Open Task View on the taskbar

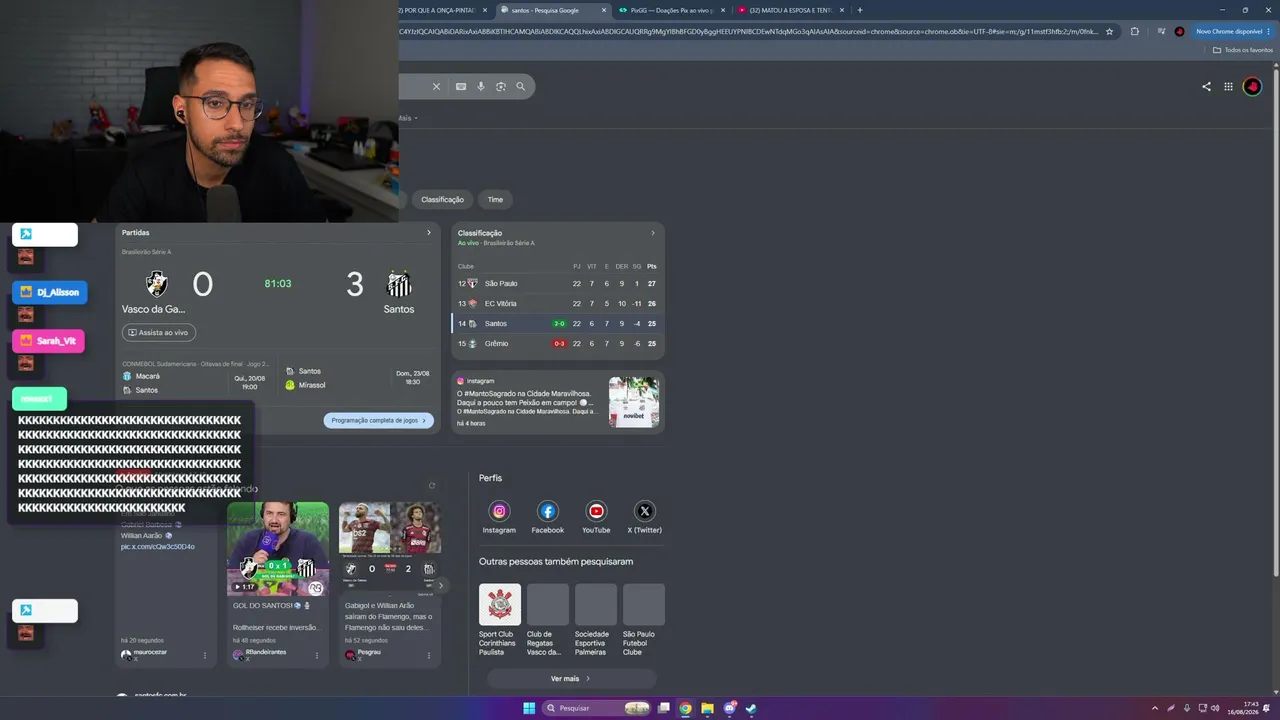coord(663,708)
